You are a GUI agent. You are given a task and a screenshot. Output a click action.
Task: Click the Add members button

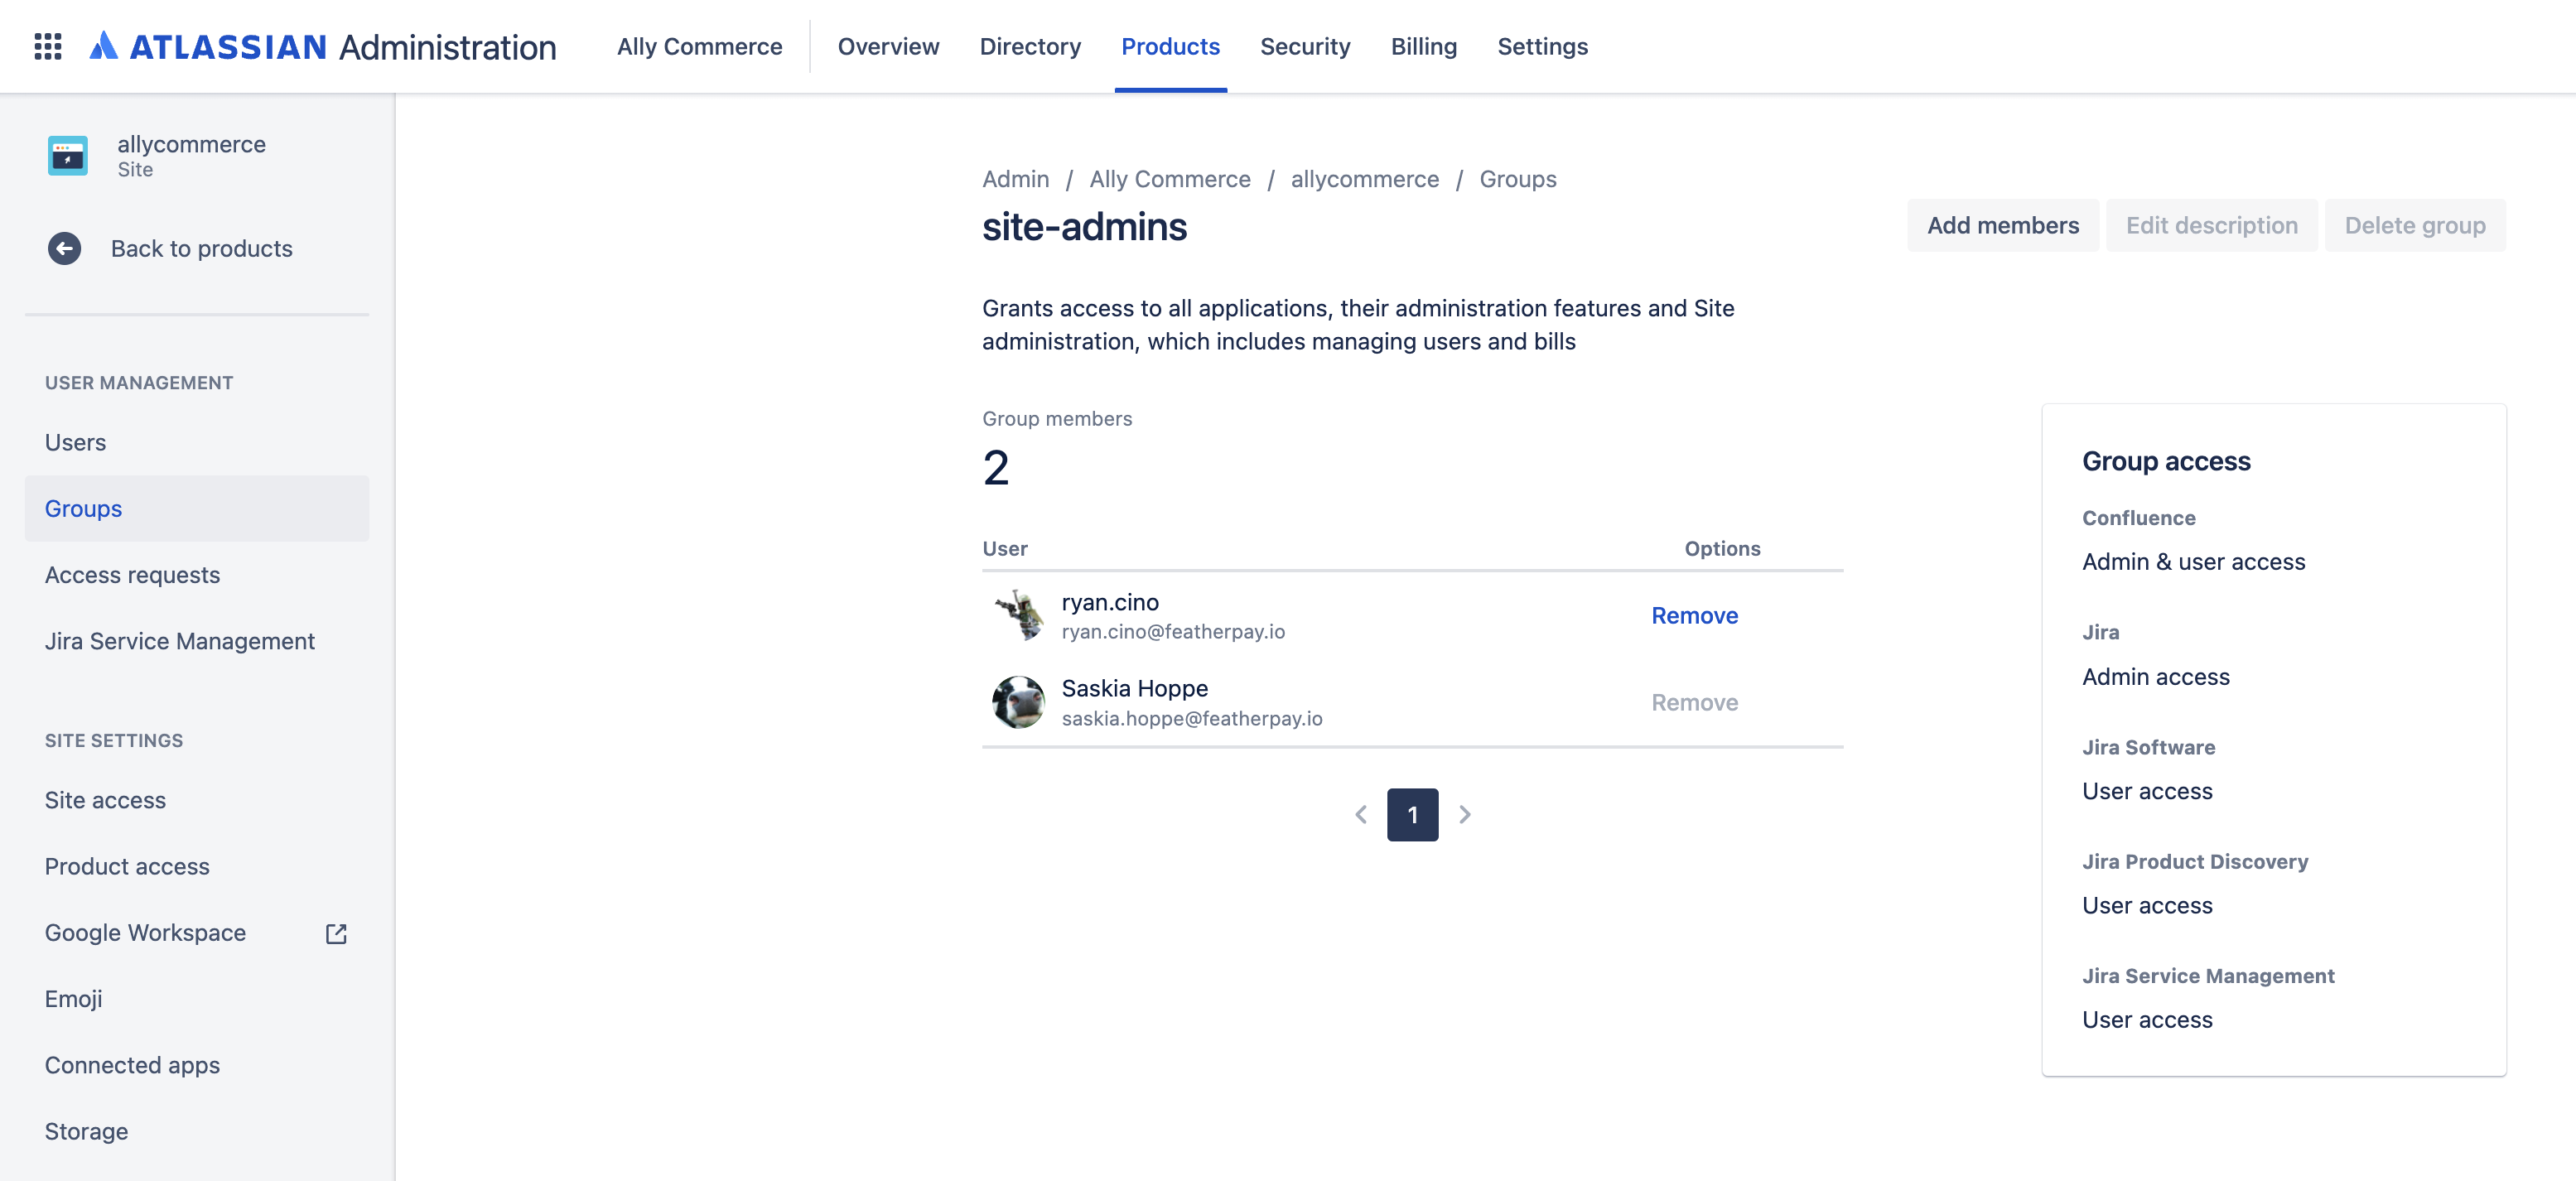(2002, 225)
